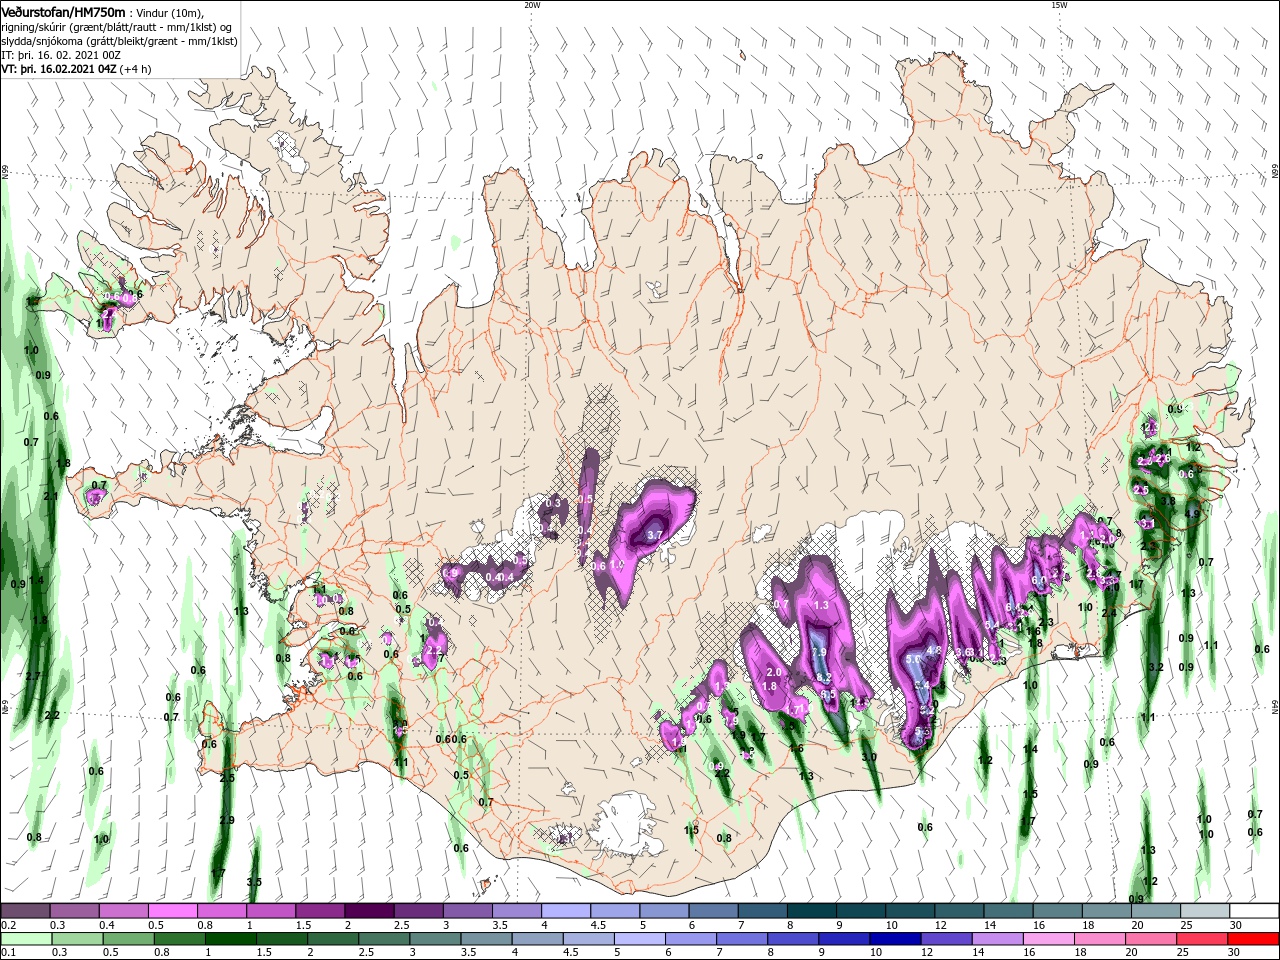
Task: Pick the bright pink 0.5 swatch in the upper legend
Action: [x=172, y=911]
